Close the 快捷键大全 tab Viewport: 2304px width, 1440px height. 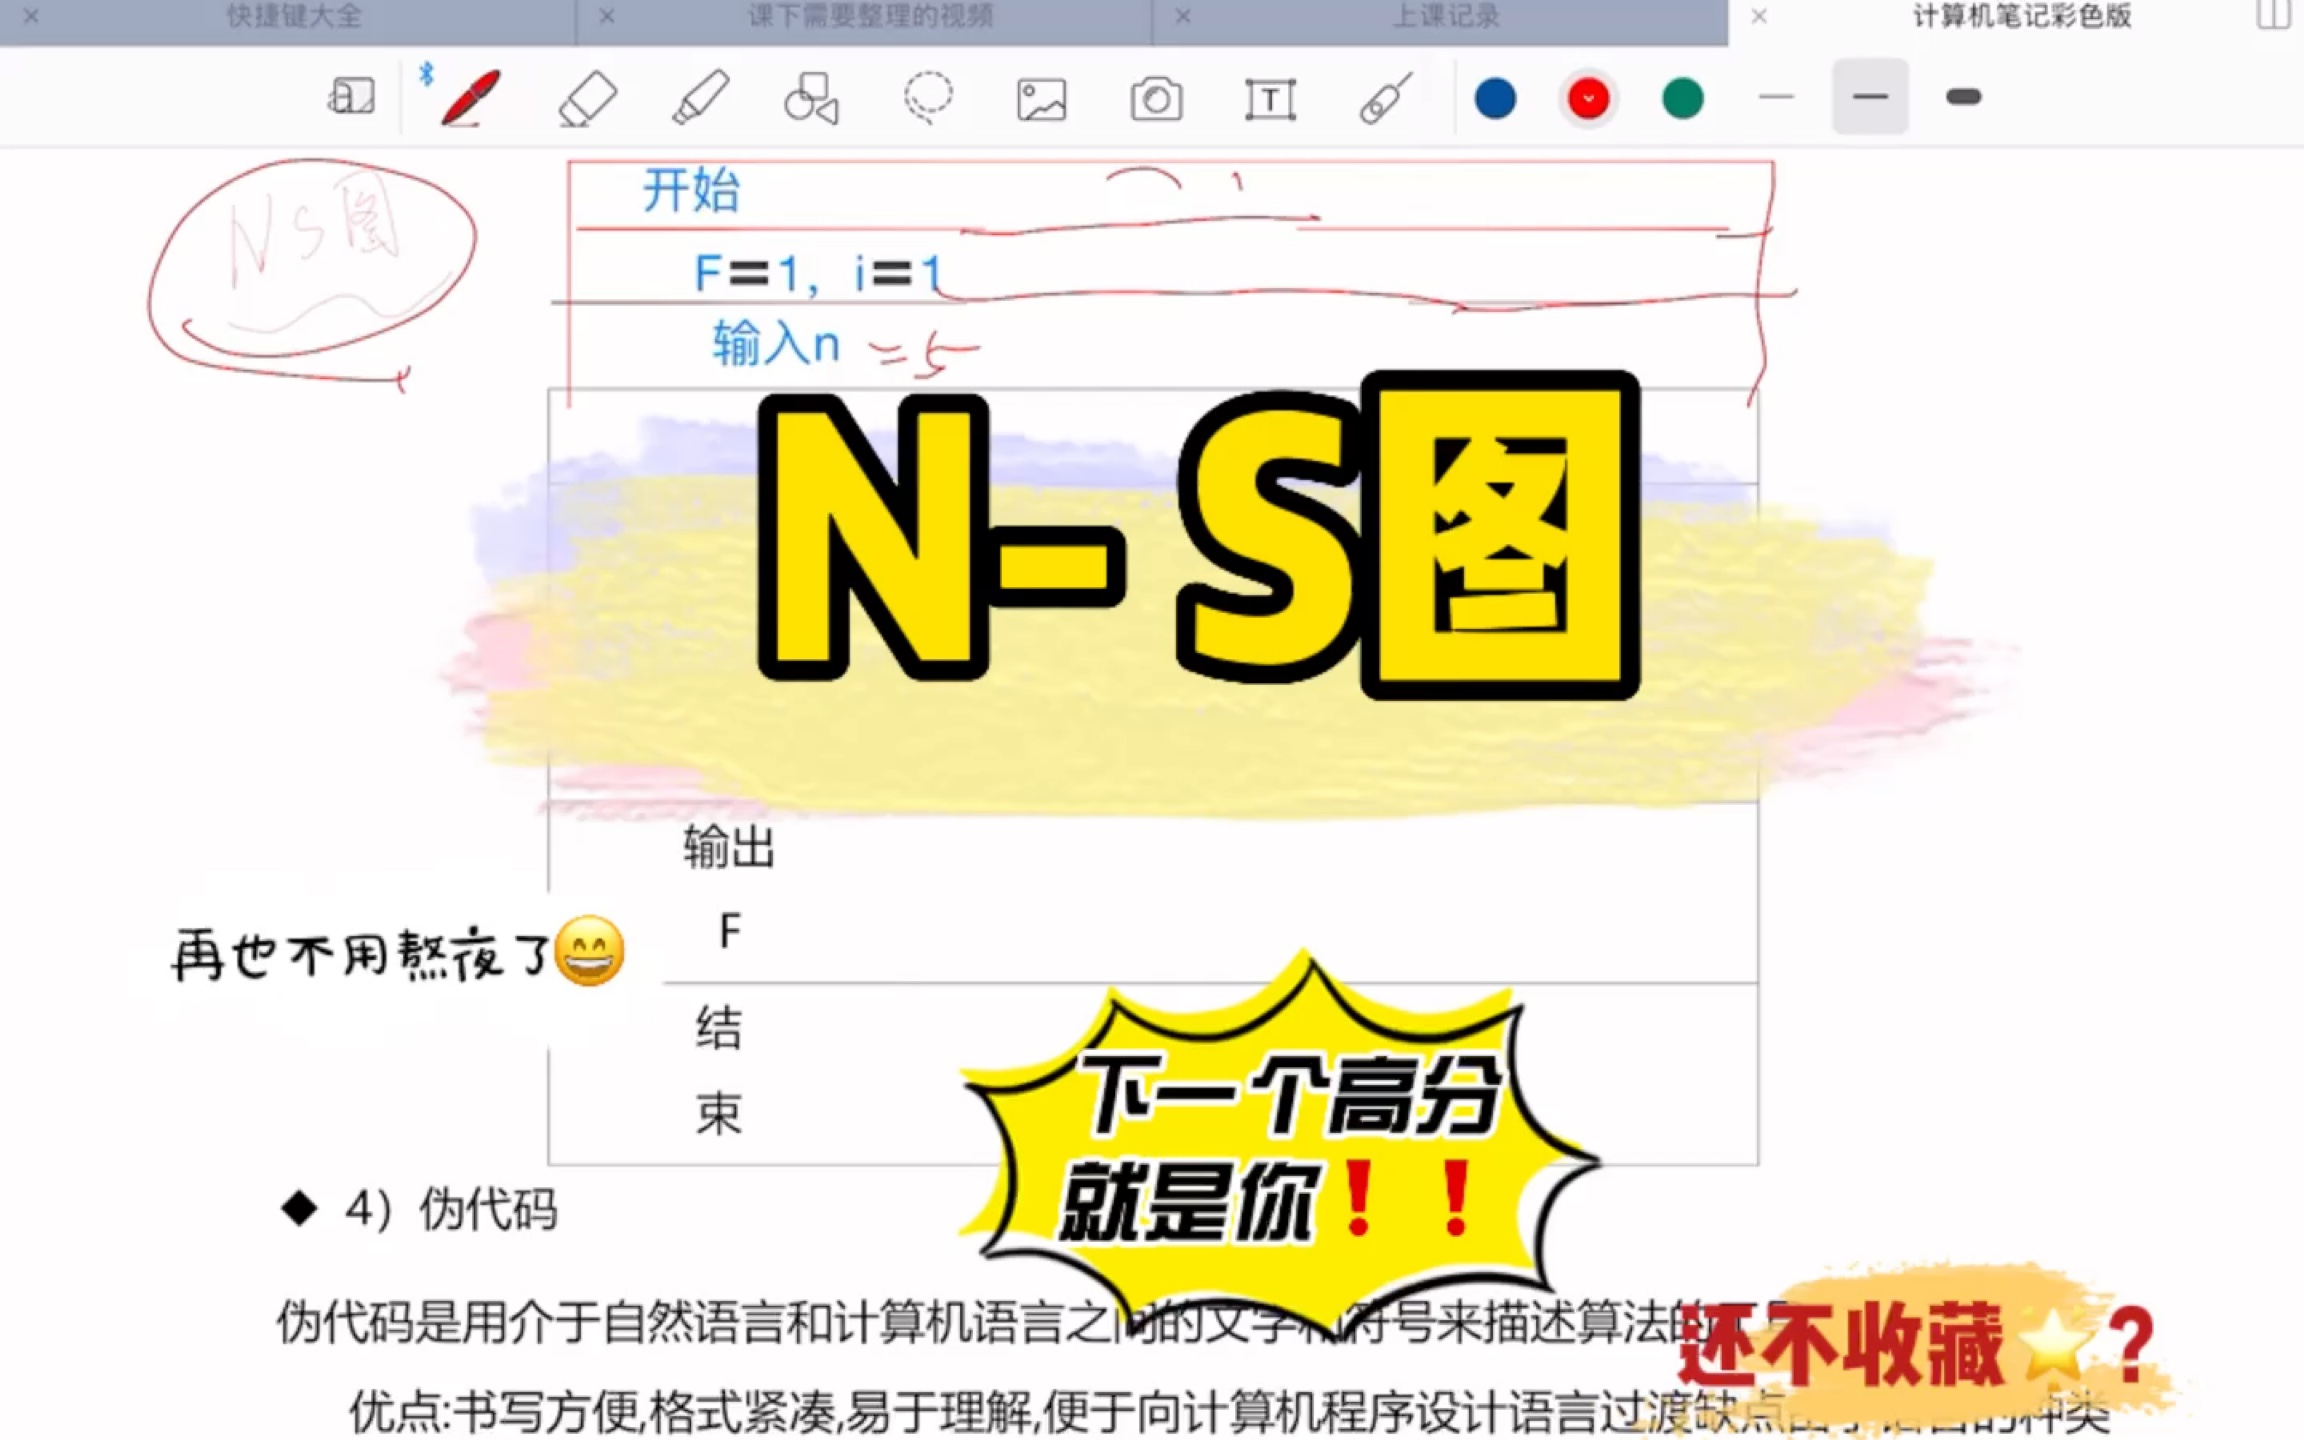pos(31,17)
